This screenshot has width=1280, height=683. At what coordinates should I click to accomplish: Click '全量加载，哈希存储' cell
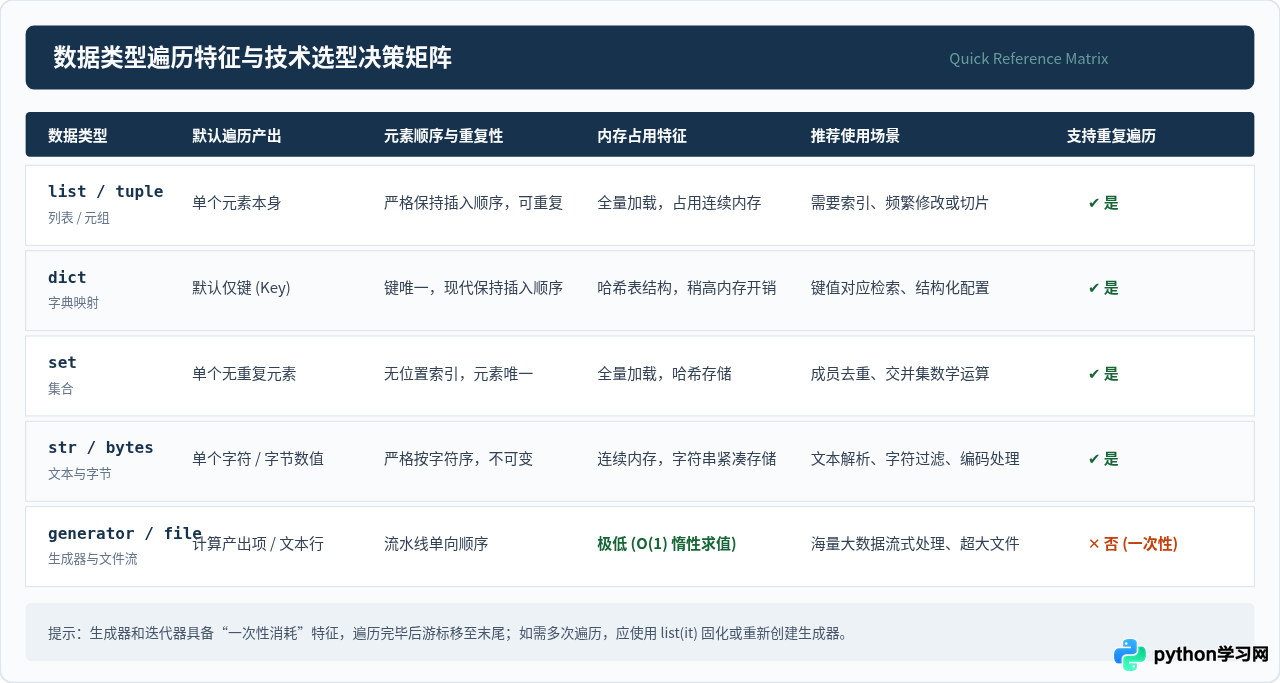tap(664, 374)
